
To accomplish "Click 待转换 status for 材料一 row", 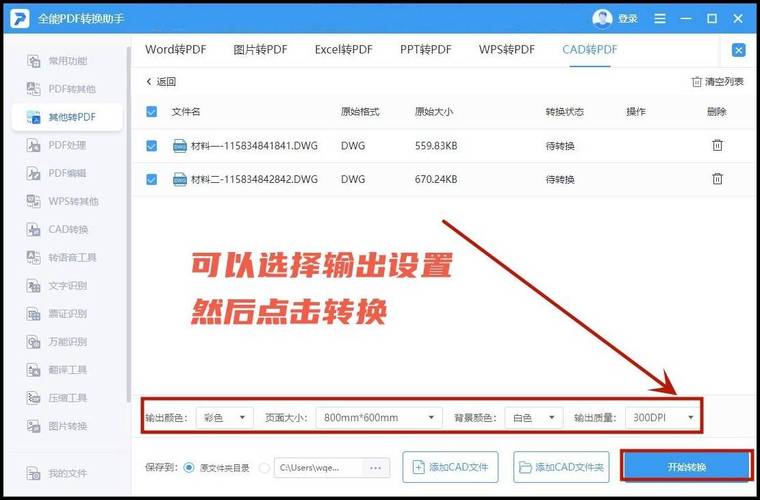I will tap(560, 146).
